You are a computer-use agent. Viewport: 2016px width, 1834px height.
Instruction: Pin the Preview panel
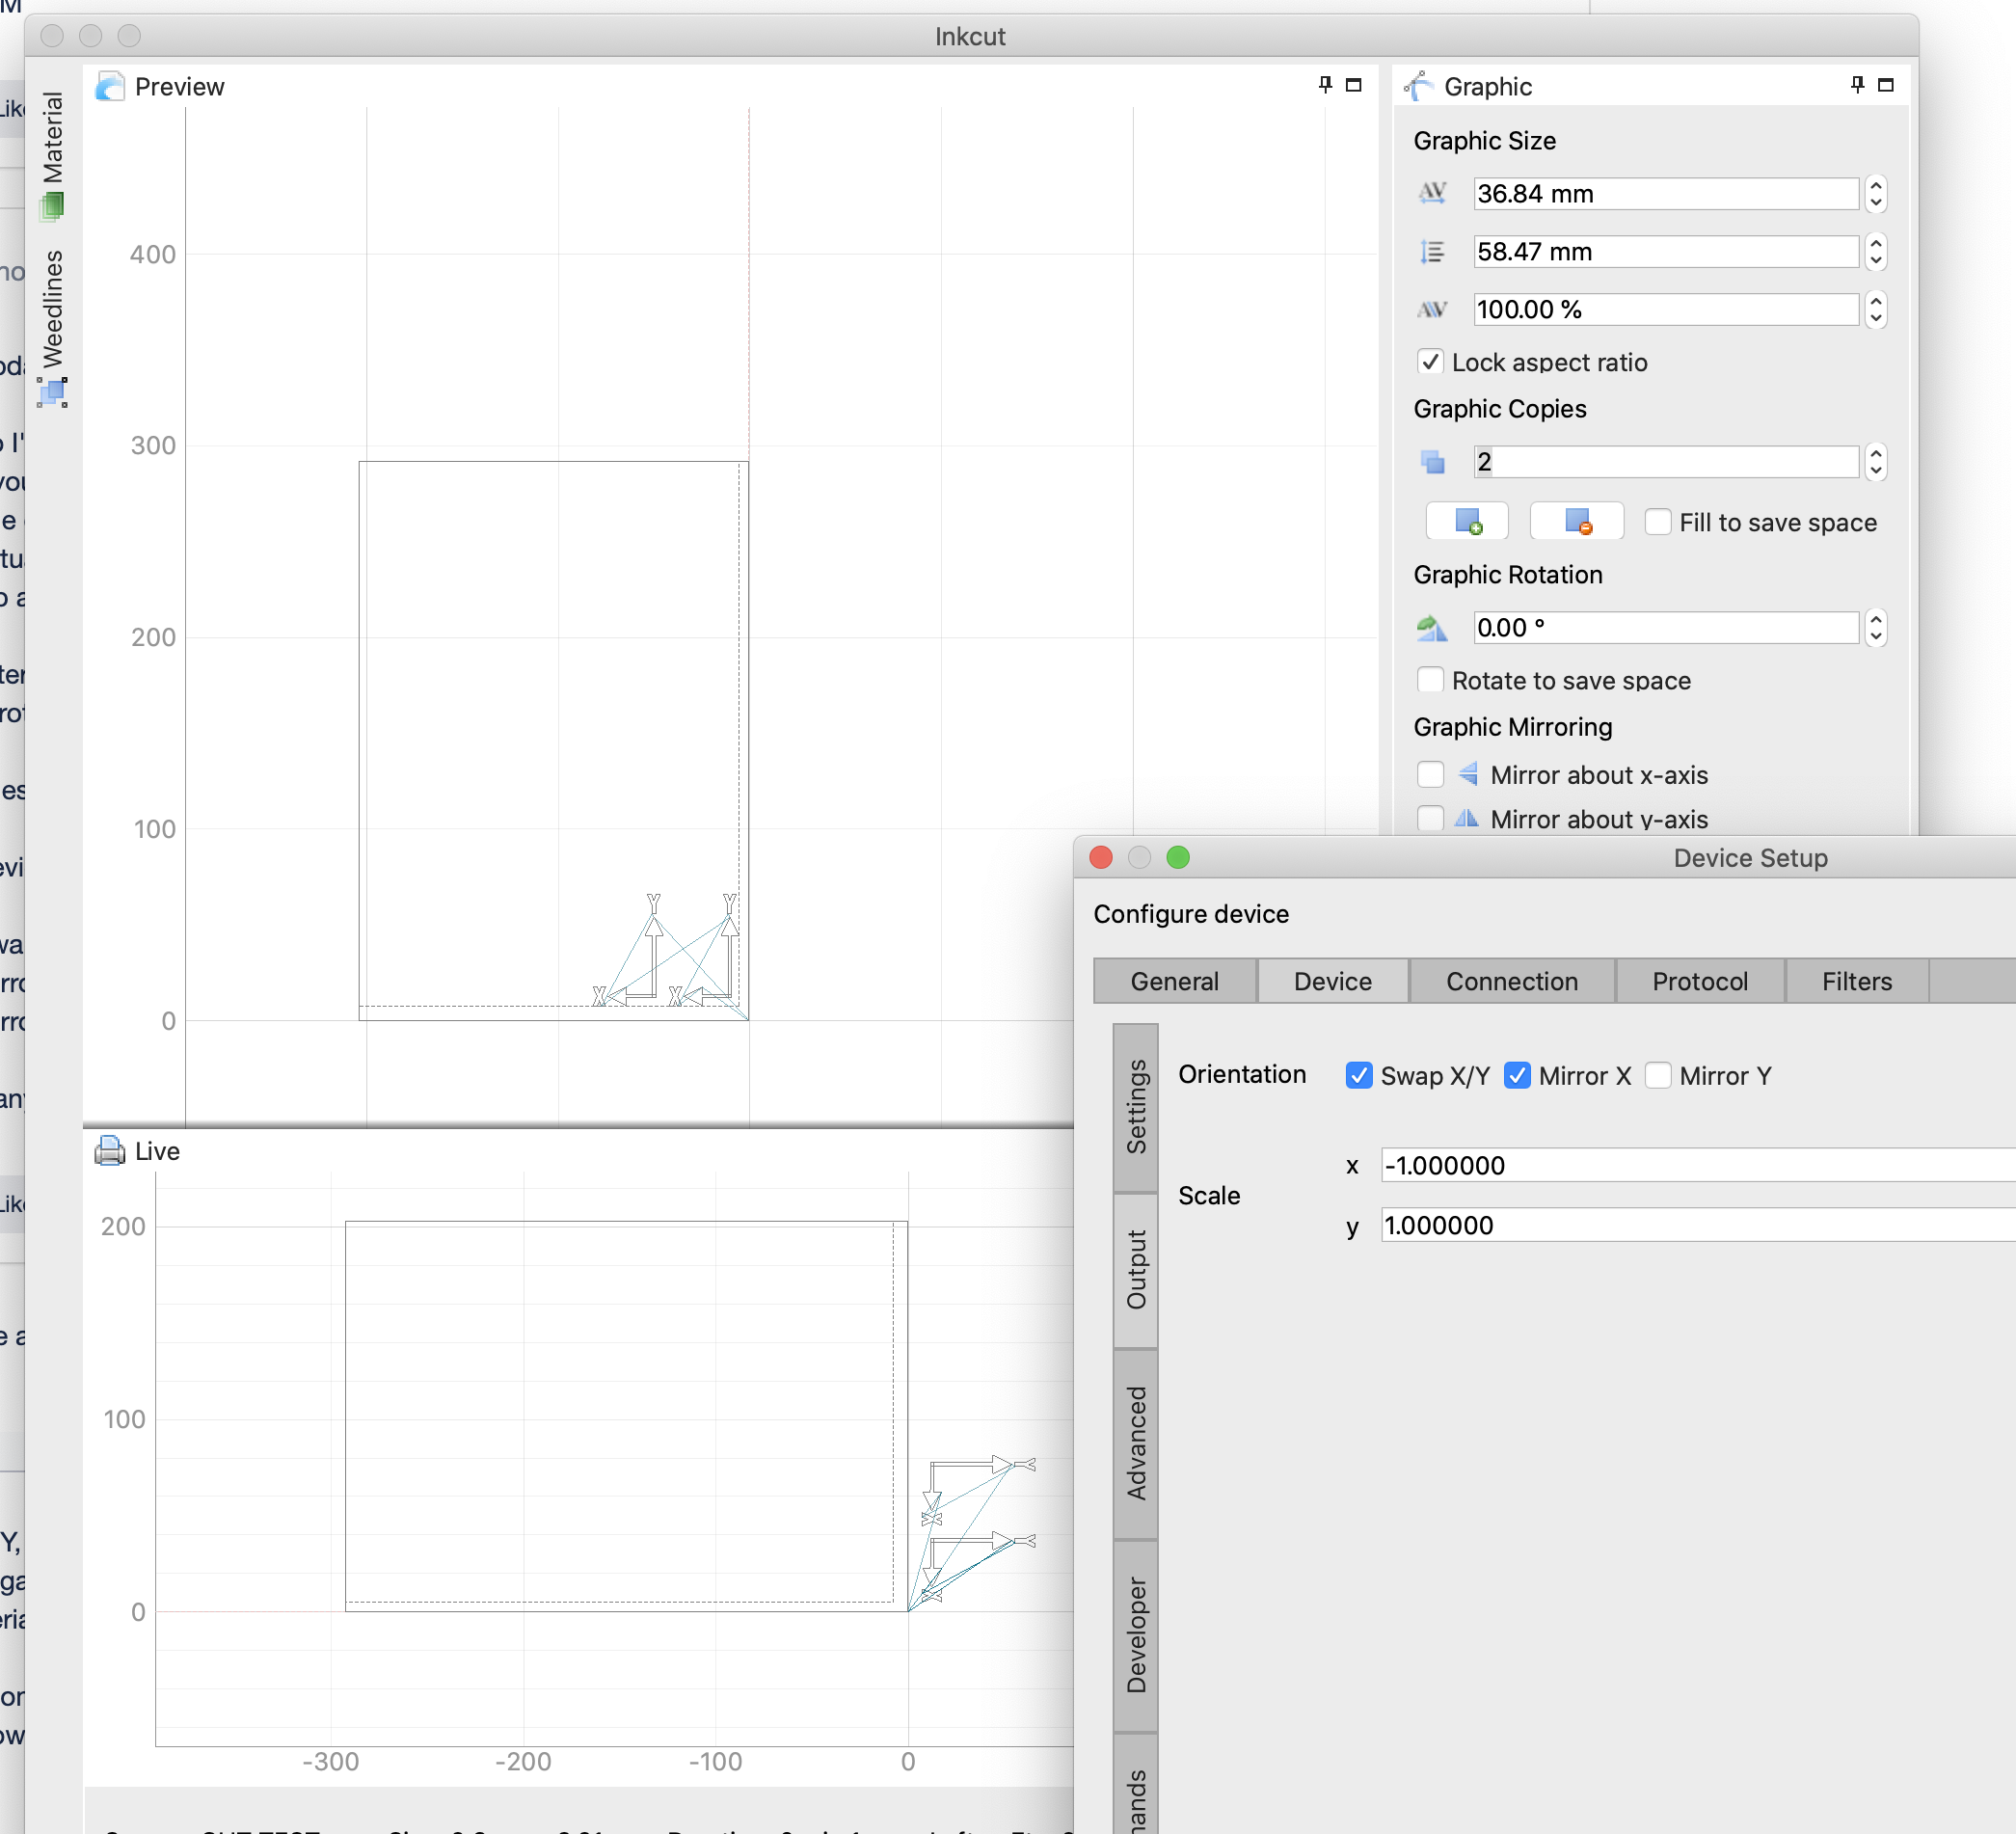1325,85
